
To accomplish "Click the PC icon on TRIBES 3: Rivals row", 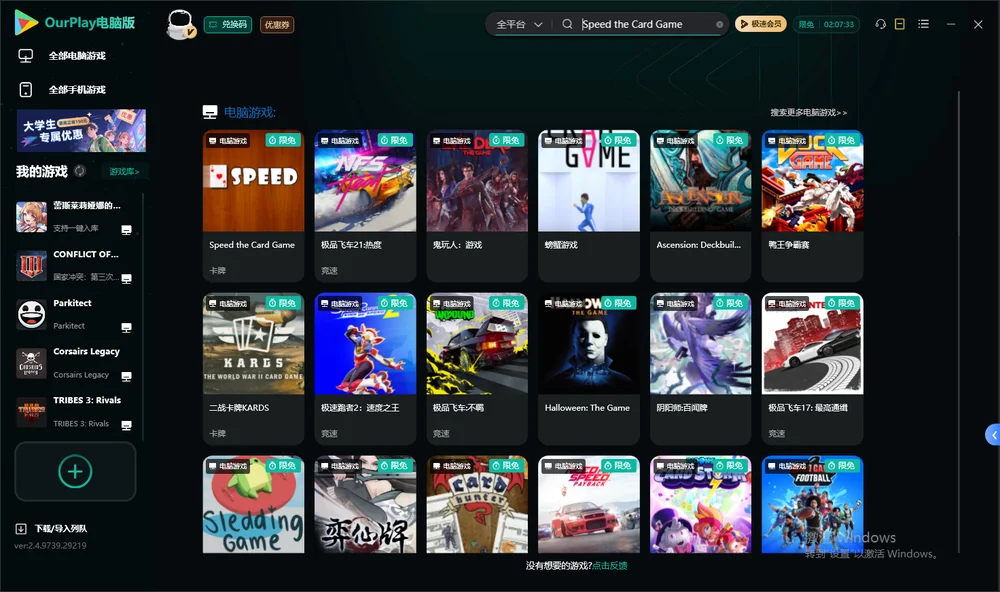I will [x=126, y=426].
